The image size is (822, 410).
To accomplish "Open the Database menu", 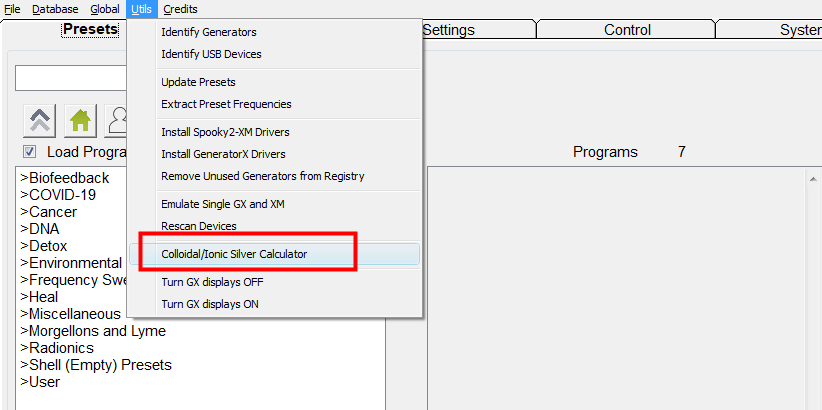I will coord(55,9).
